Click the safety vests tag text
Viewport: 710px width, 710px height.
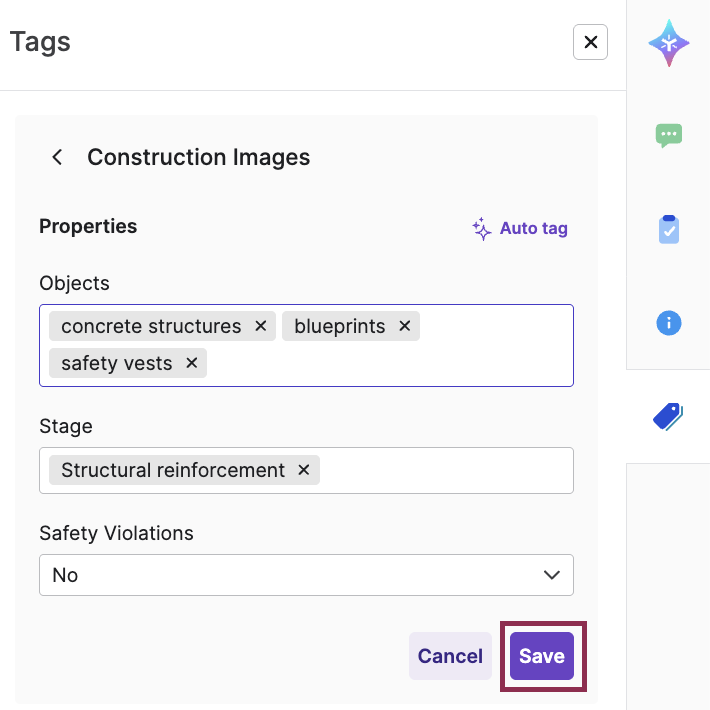click(x=117, y=363)
